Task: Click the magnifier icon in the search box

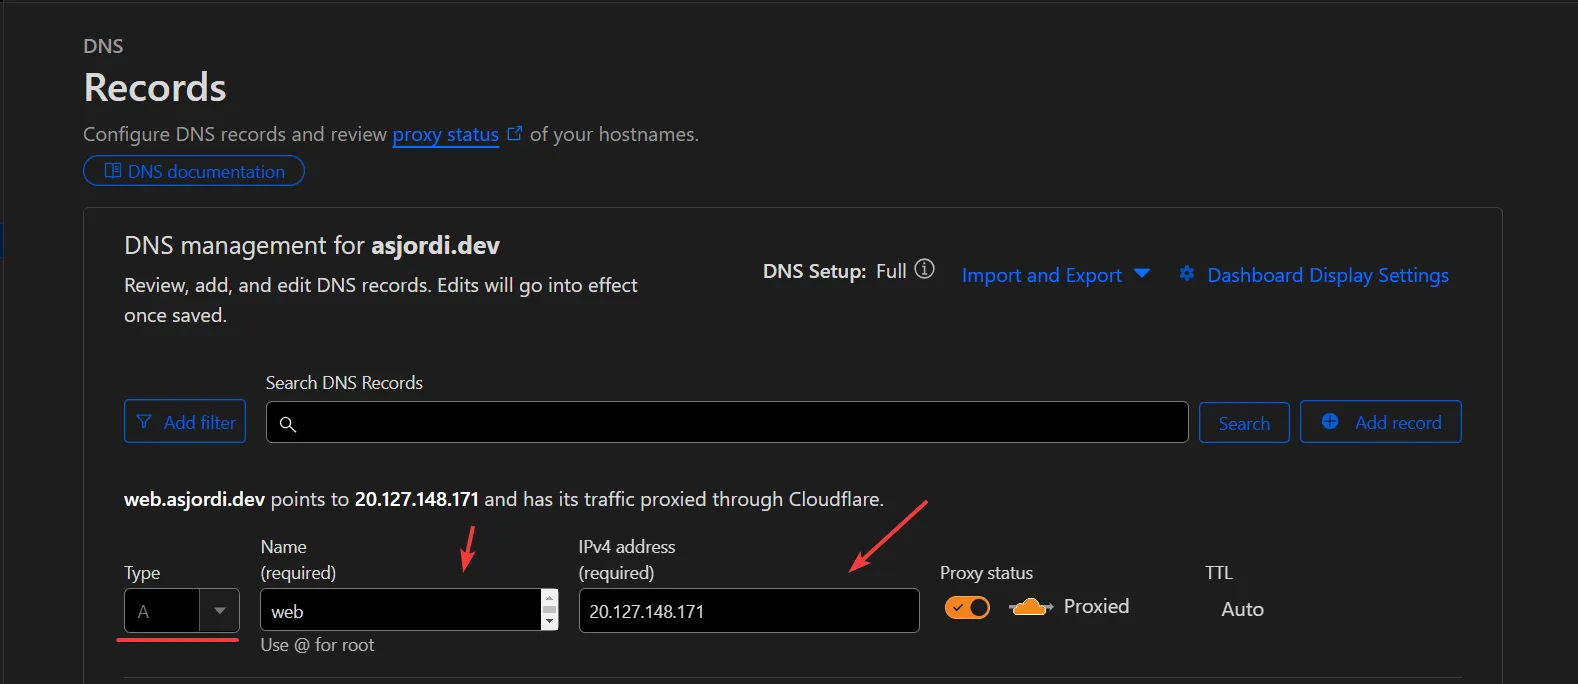Action: point(288,424)
